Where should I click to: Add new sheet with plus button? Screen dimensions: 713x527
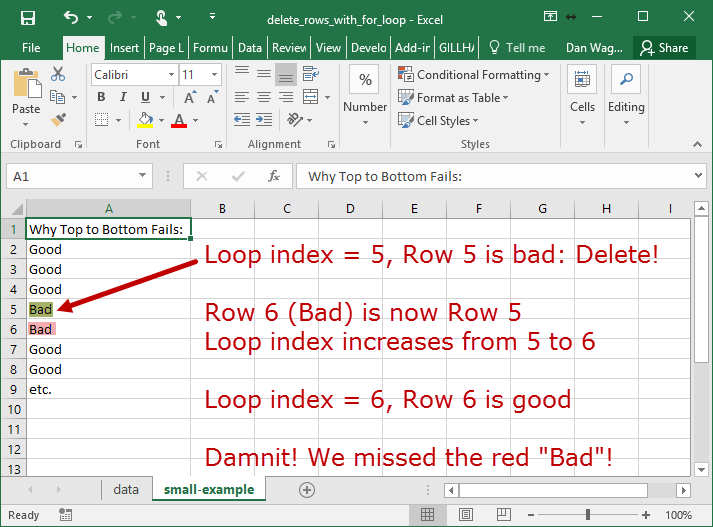tap(307, 490)
